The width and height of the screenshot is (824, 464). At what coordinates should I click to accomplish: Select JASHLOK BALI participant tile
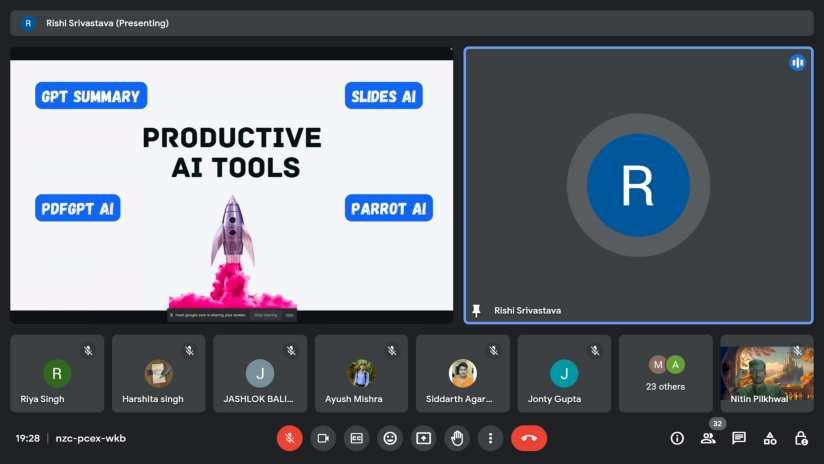pyautogui.click(x=260, y=374)
